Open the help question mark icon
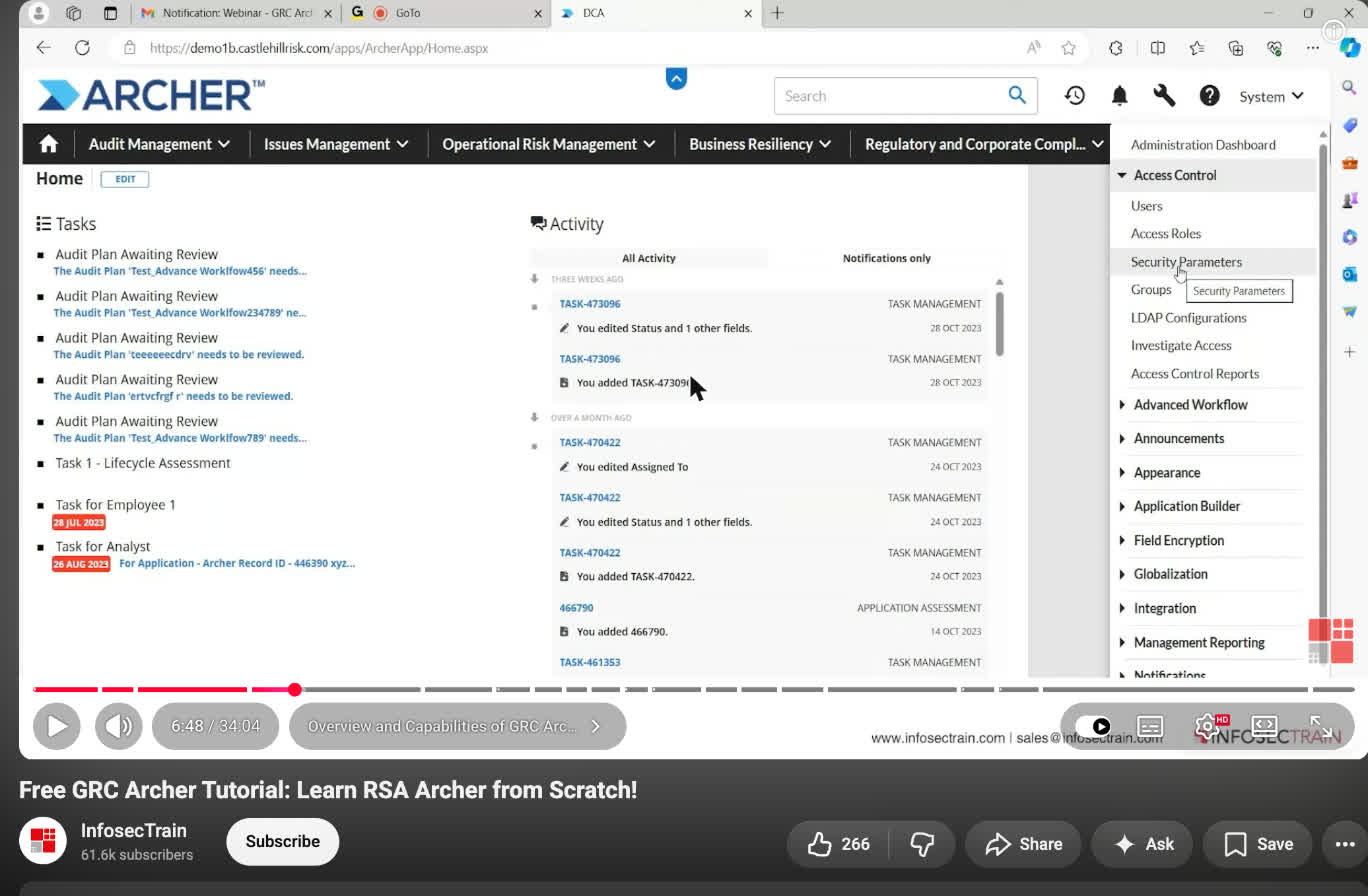1368x896 pixels. (1210, 96)
